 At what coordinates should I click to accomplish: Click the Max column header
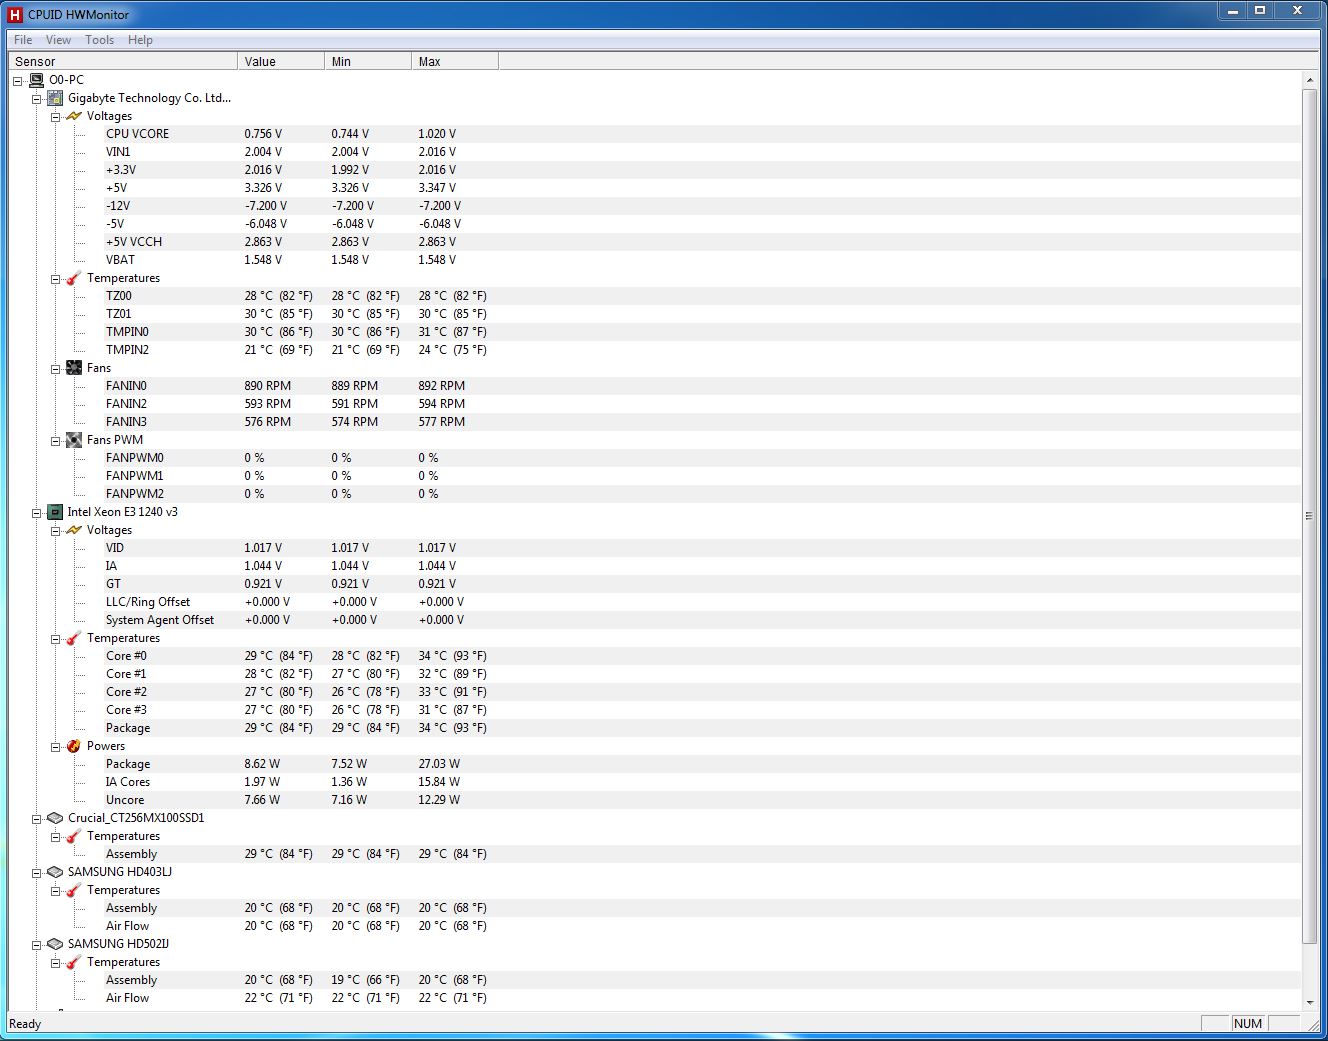coord(455,61)
